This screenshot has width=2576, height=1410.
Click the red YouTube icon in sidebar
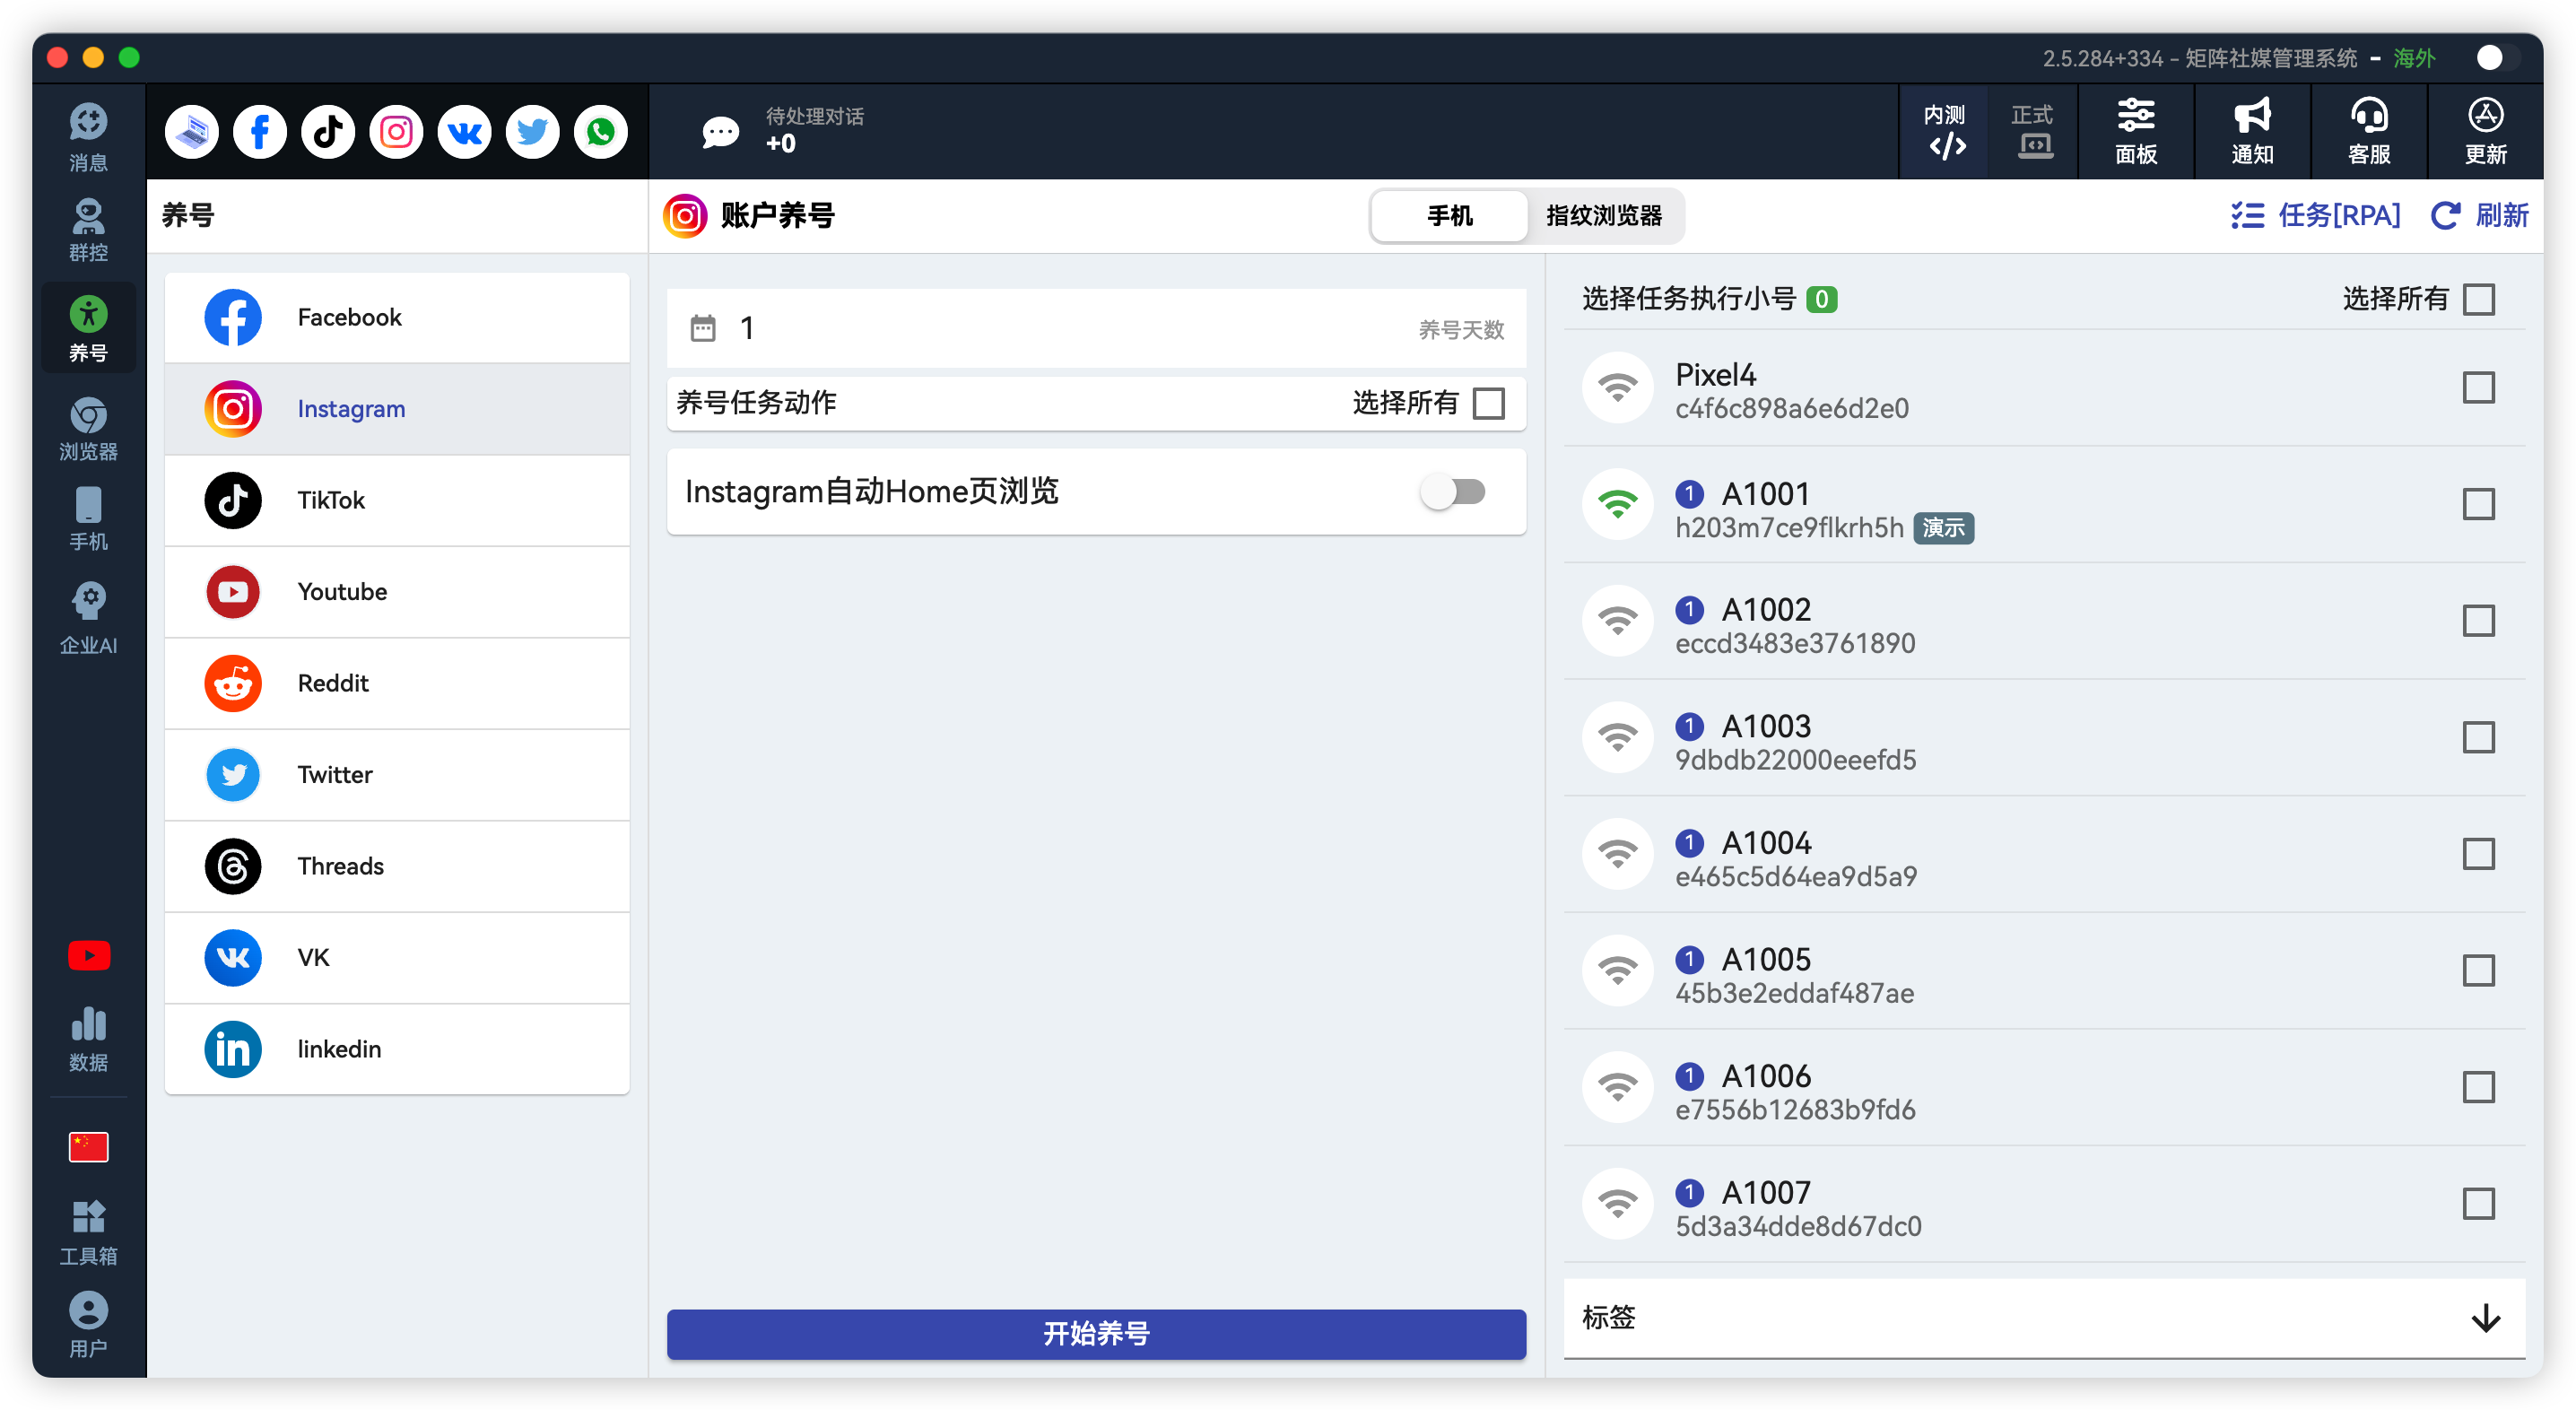click(88, 955)
